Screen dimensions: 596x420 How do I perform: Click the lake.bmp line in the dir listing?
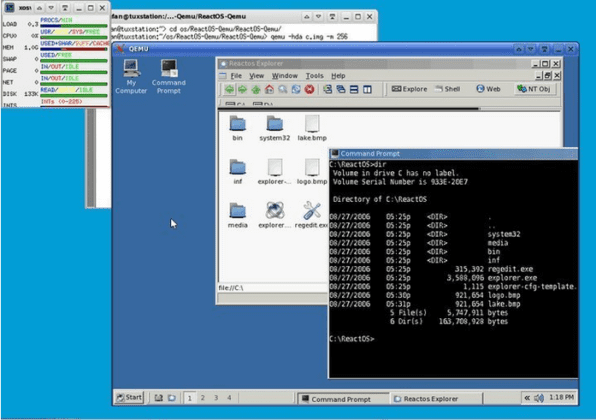tap(425, 304)
